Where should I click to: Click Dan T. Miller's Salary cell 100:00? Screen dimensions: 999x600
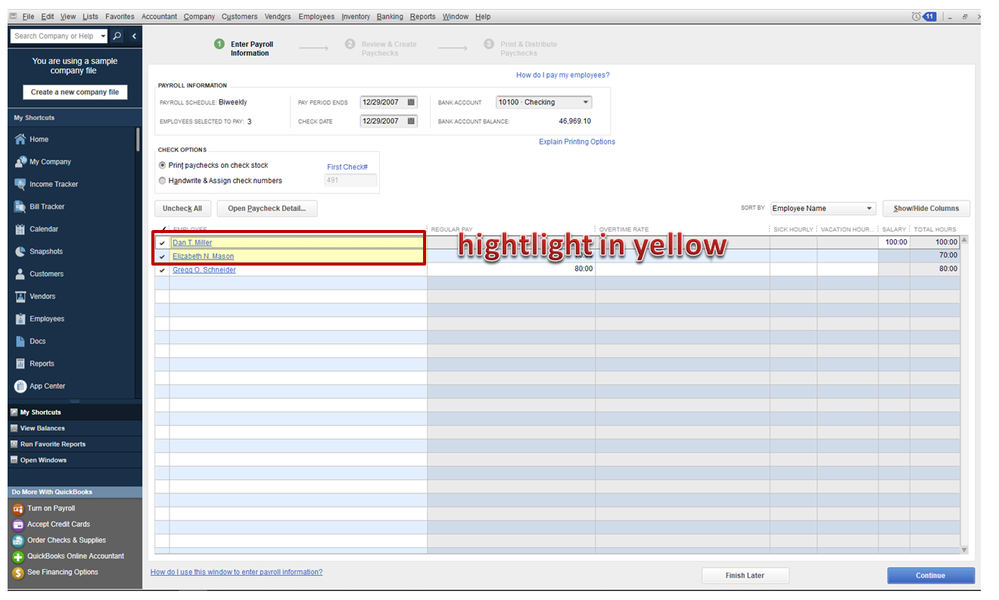click(895, 242)
